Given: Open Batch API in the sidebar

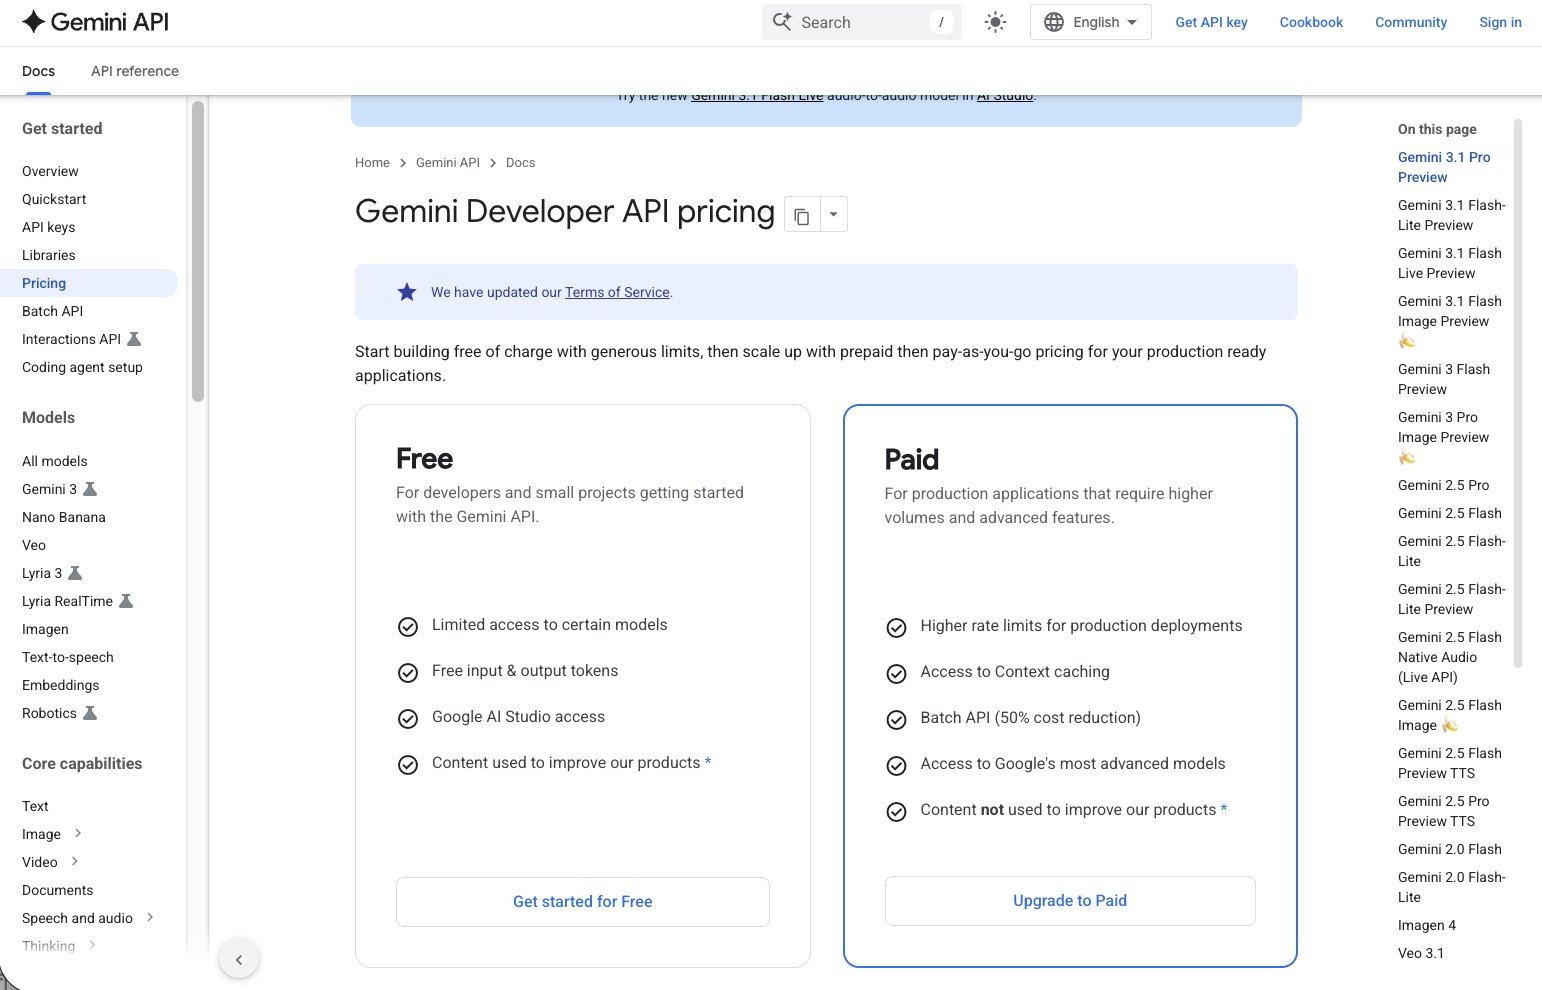Looking at the screenshot, I should (52, 311).
